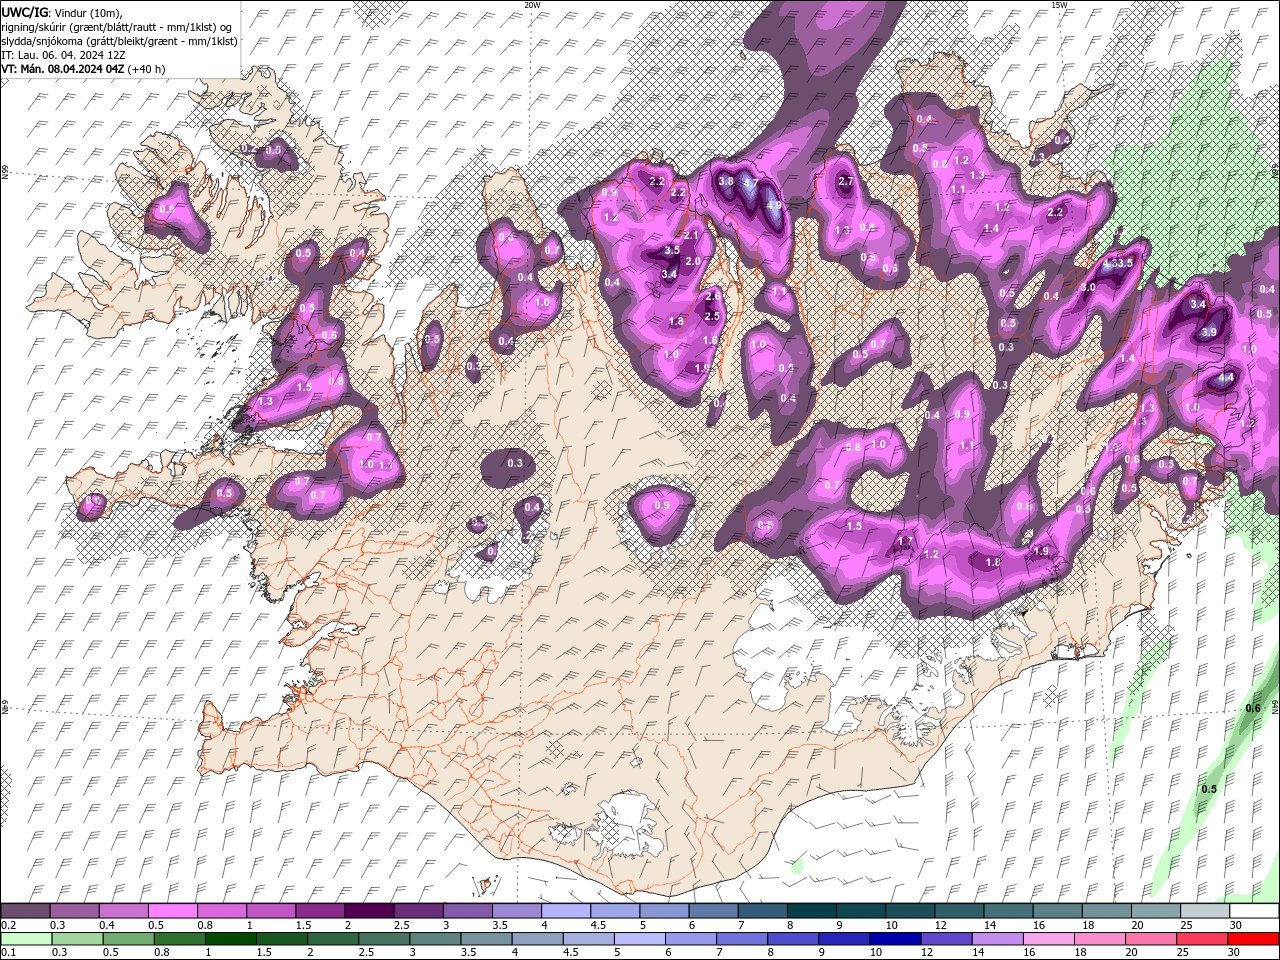Click the dark green rain swatch between 1 and 1.5
The height and width of the screenshot is (960, 1280).
tap(230, 939)
